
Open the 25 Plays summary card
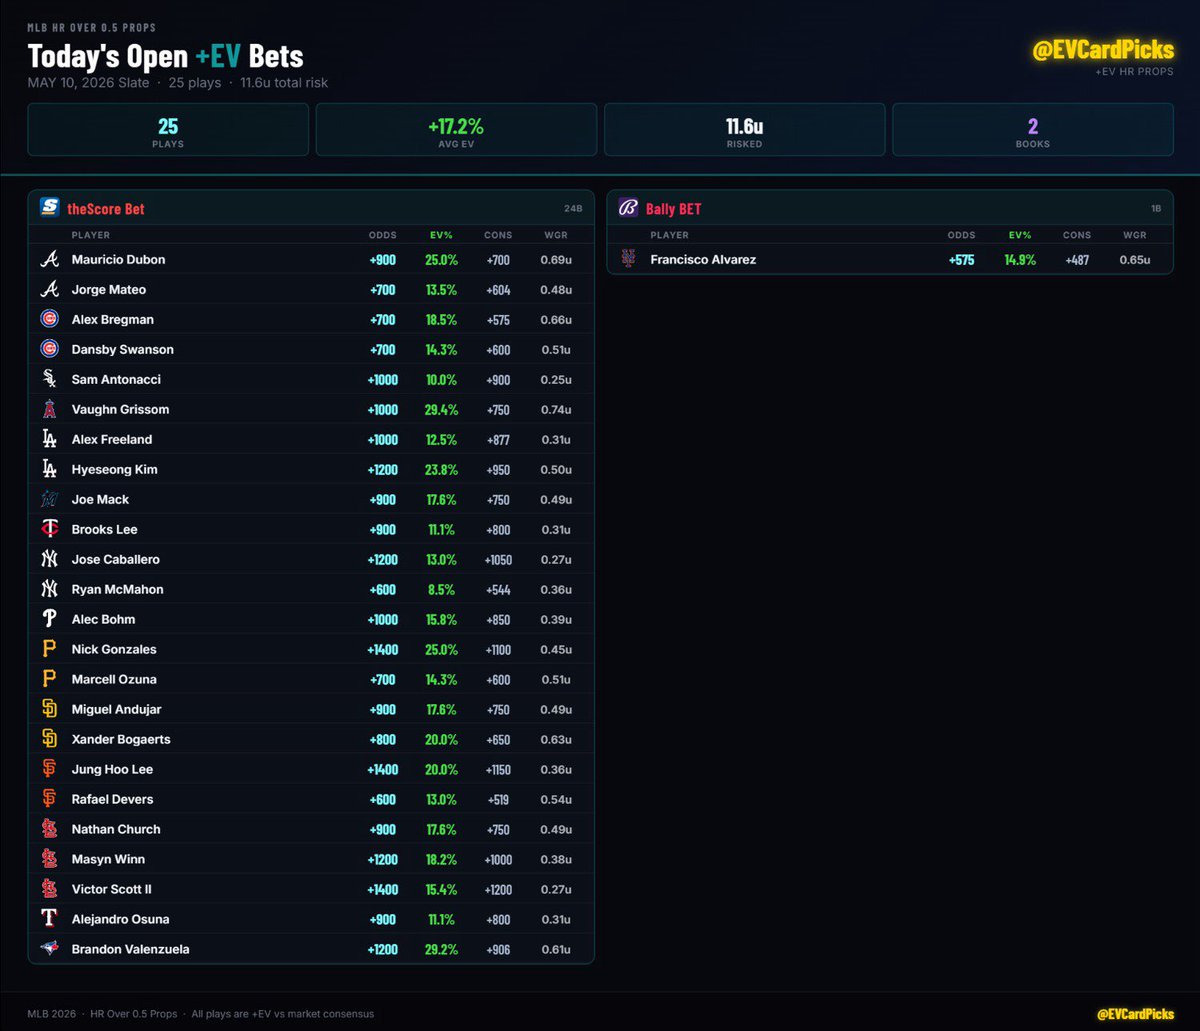168,130
